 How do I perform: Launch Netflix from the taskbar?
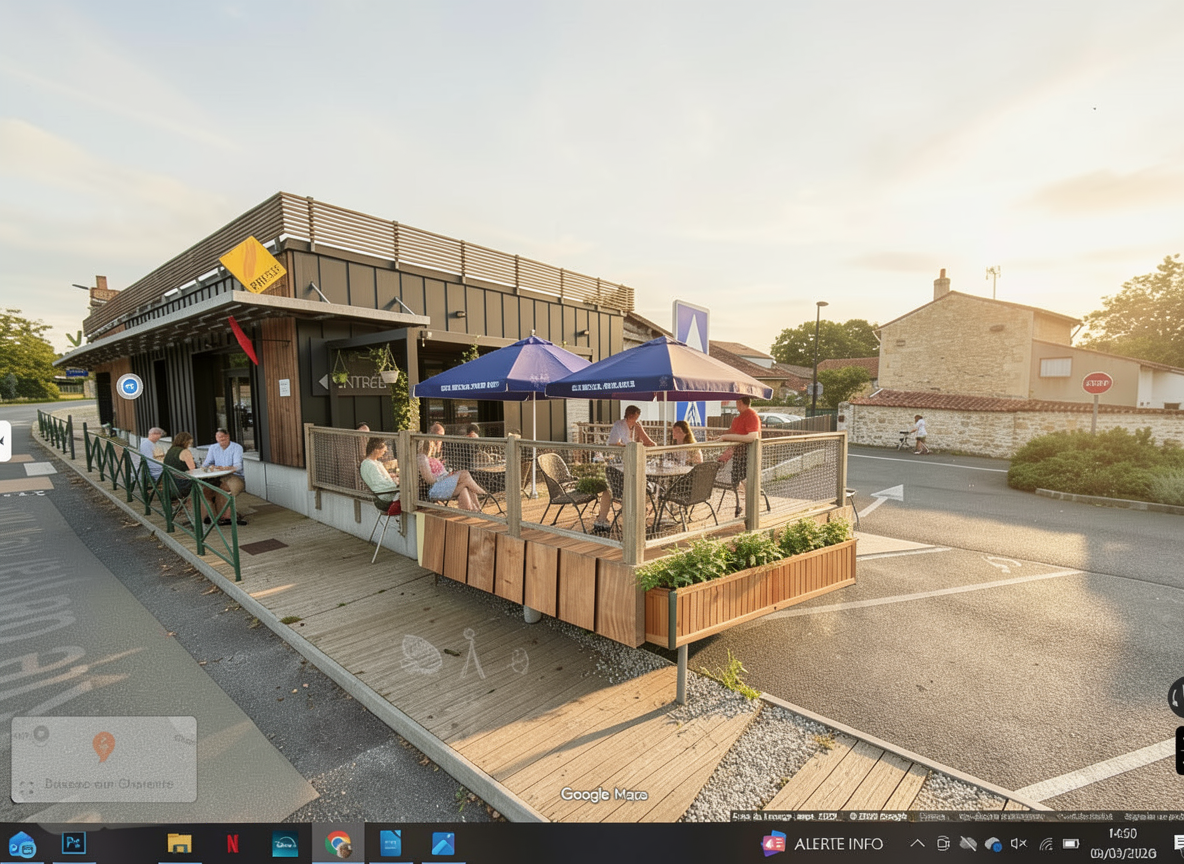click(x=232, y=843)
